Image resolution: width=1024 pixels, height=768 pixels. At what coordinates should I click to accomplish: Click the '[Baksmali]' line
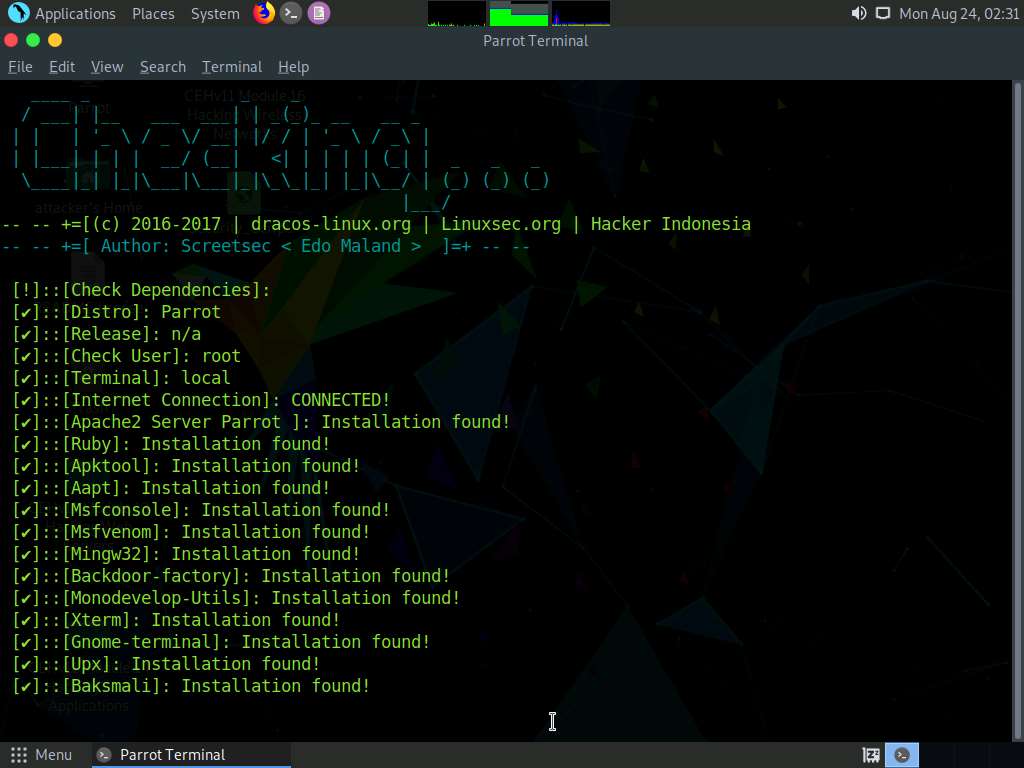point(191,686)
